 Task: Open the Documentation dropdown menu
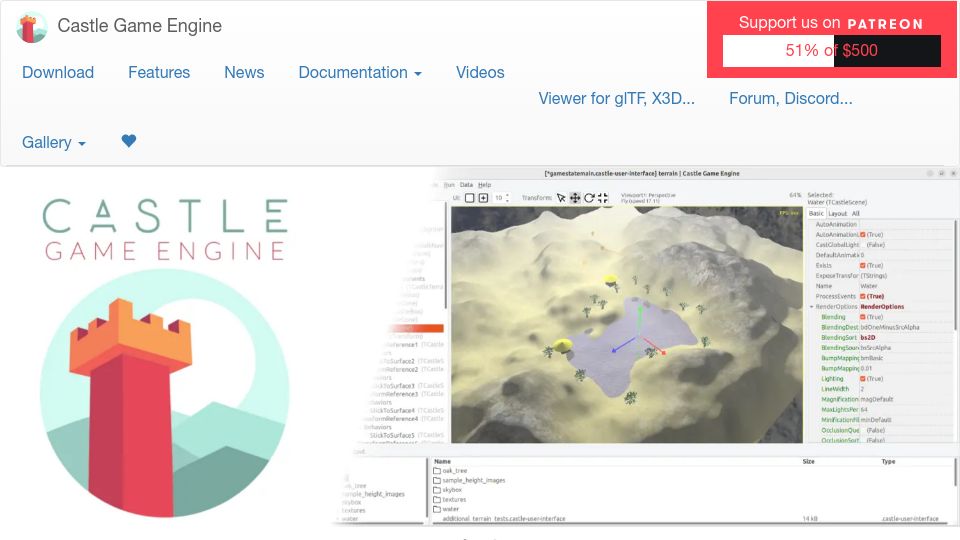tap(360, 72)
